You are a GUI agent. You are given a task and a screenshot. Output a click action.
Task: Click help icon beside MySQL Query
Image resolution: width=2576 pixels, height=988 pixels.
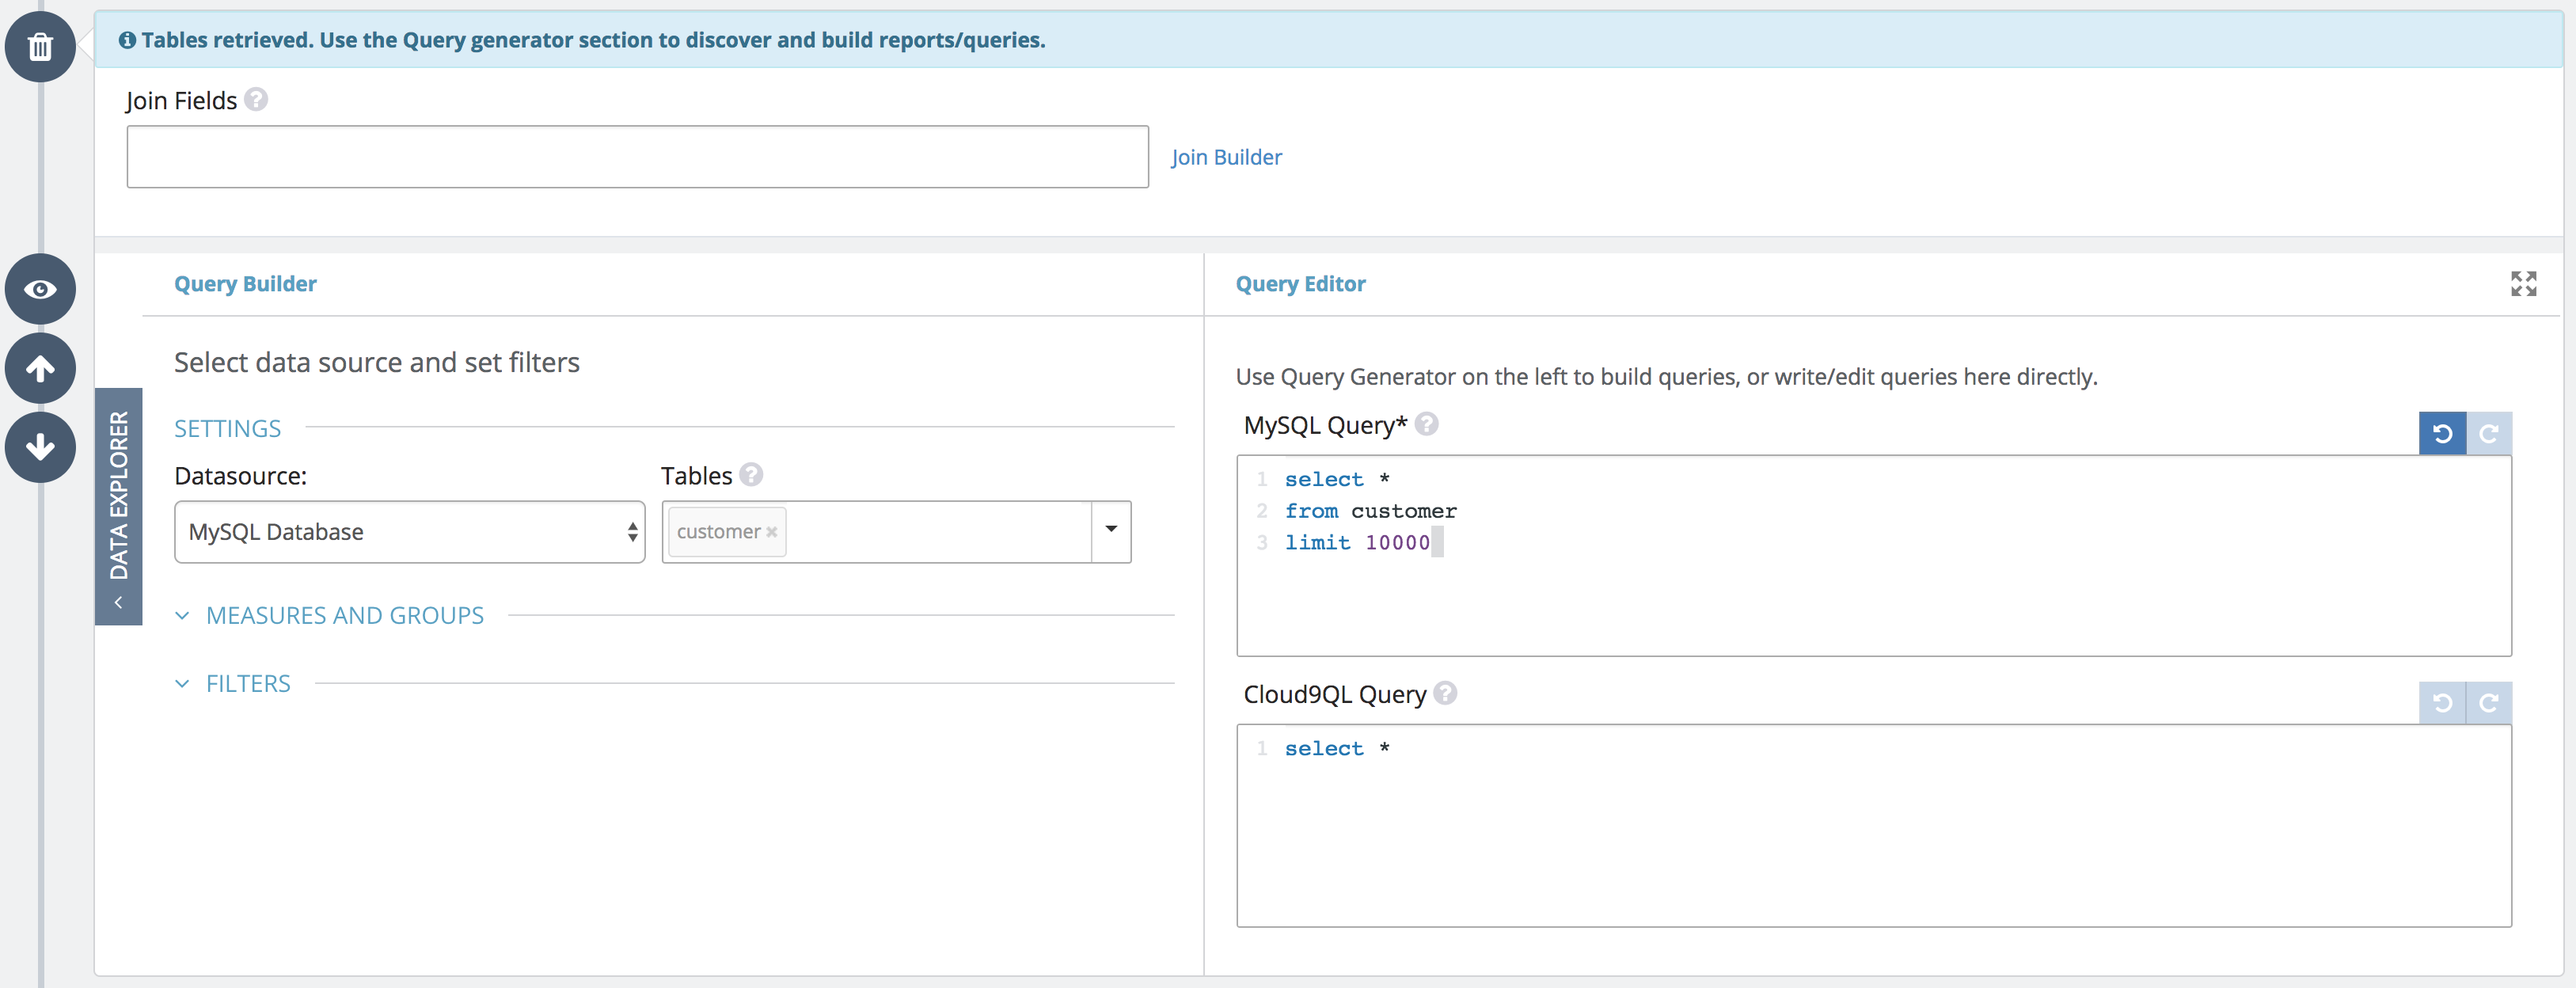coord(1427,424)
